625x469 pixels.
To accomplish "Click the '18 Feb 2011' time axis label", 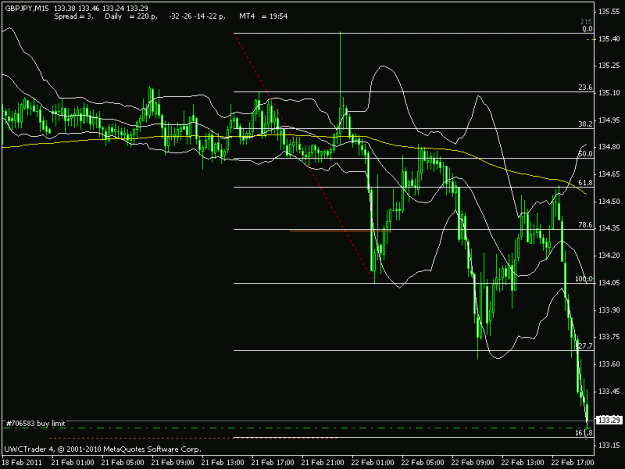I will 22,463.
